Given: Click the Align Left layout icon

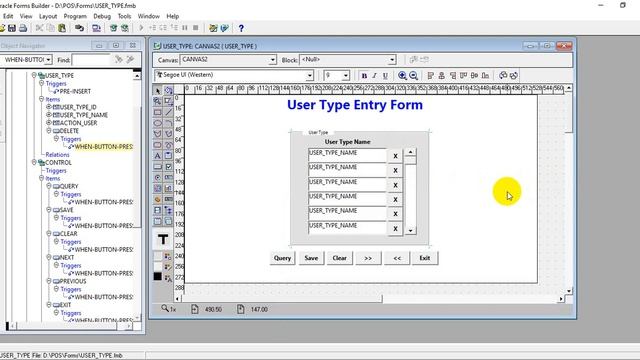Looking at the screenshot, I should (431, 76).
